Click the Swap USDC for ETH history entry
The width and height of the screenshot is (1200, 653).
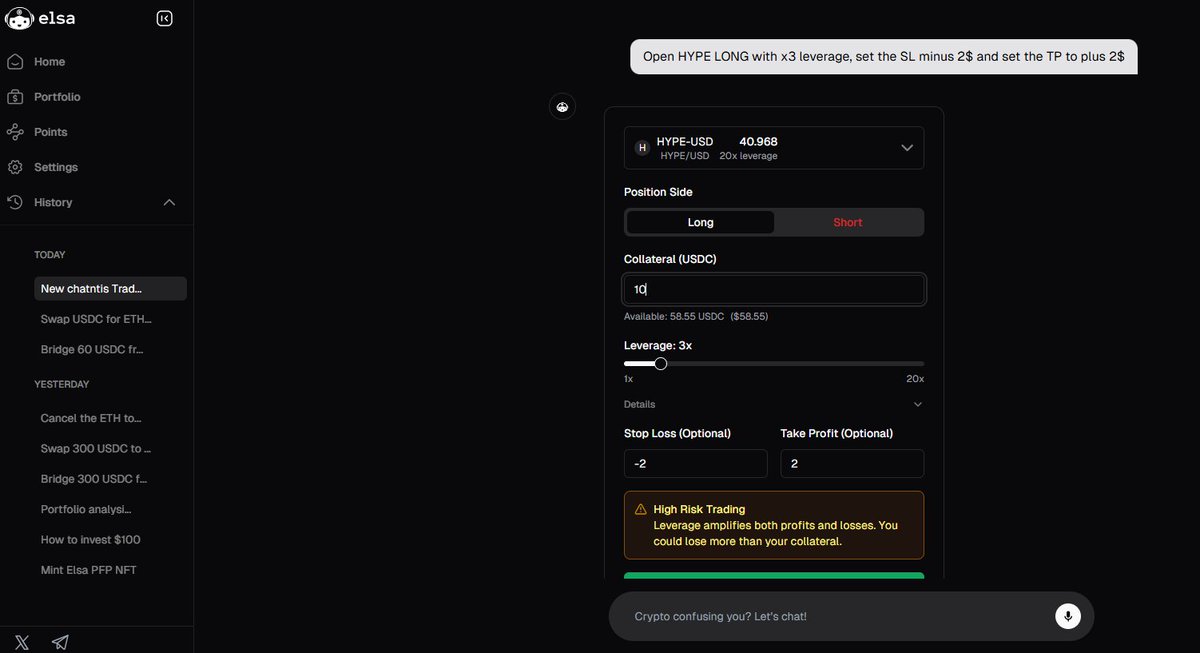click(95, 318)
